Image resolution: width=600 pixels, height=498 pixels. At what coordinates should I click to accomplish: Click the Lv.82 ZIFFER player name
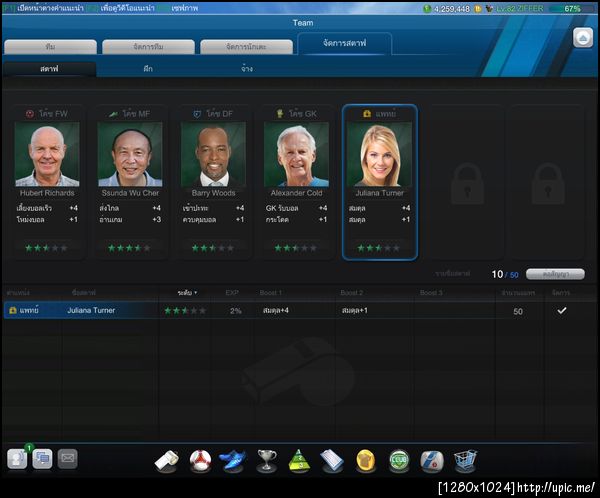(520, 8)
